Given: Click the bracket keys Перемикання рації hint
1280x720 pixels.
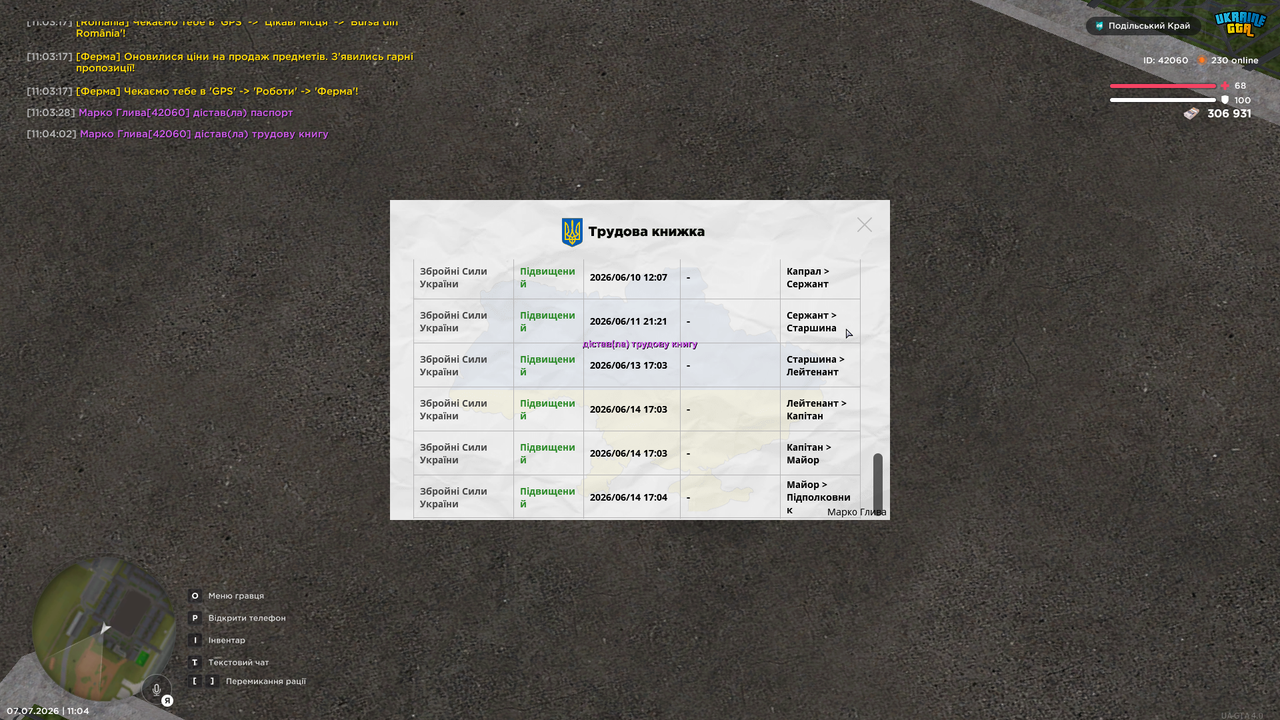Looking at the screenshot, I should [x=248, y=681].
